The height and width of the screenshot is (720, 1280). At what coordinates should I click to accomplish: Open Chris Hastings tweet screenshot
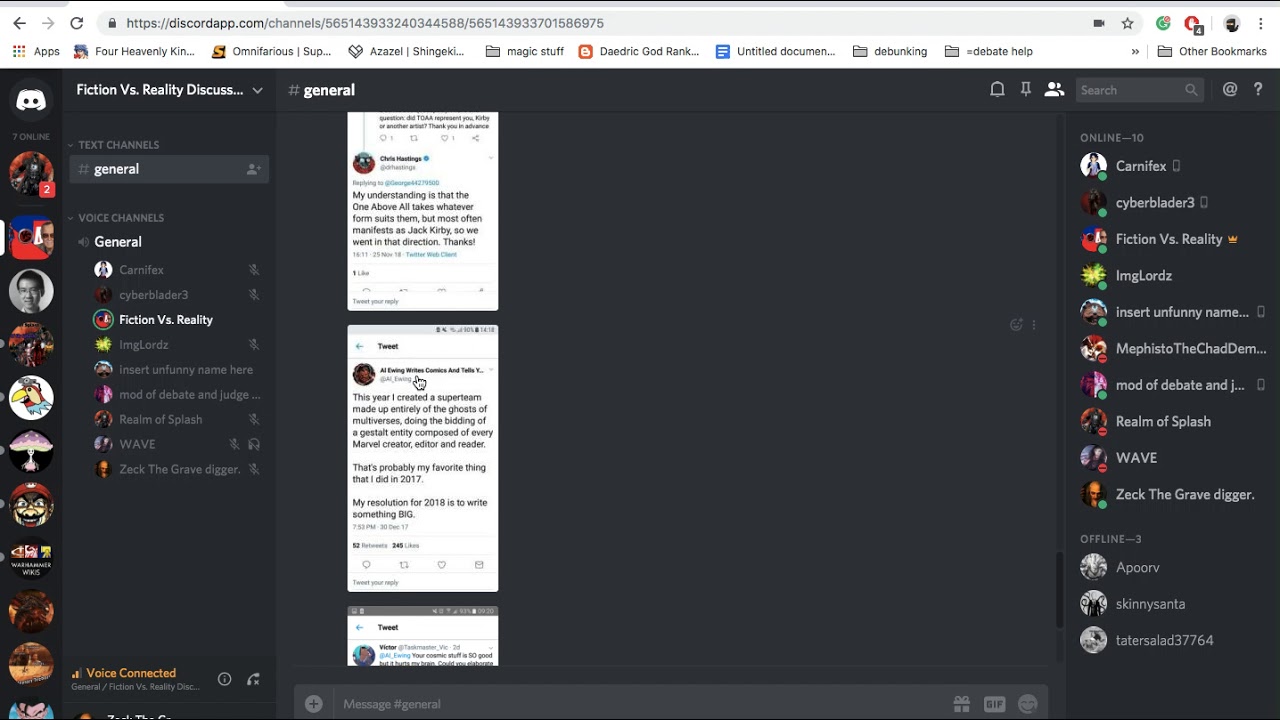(423, 211)
